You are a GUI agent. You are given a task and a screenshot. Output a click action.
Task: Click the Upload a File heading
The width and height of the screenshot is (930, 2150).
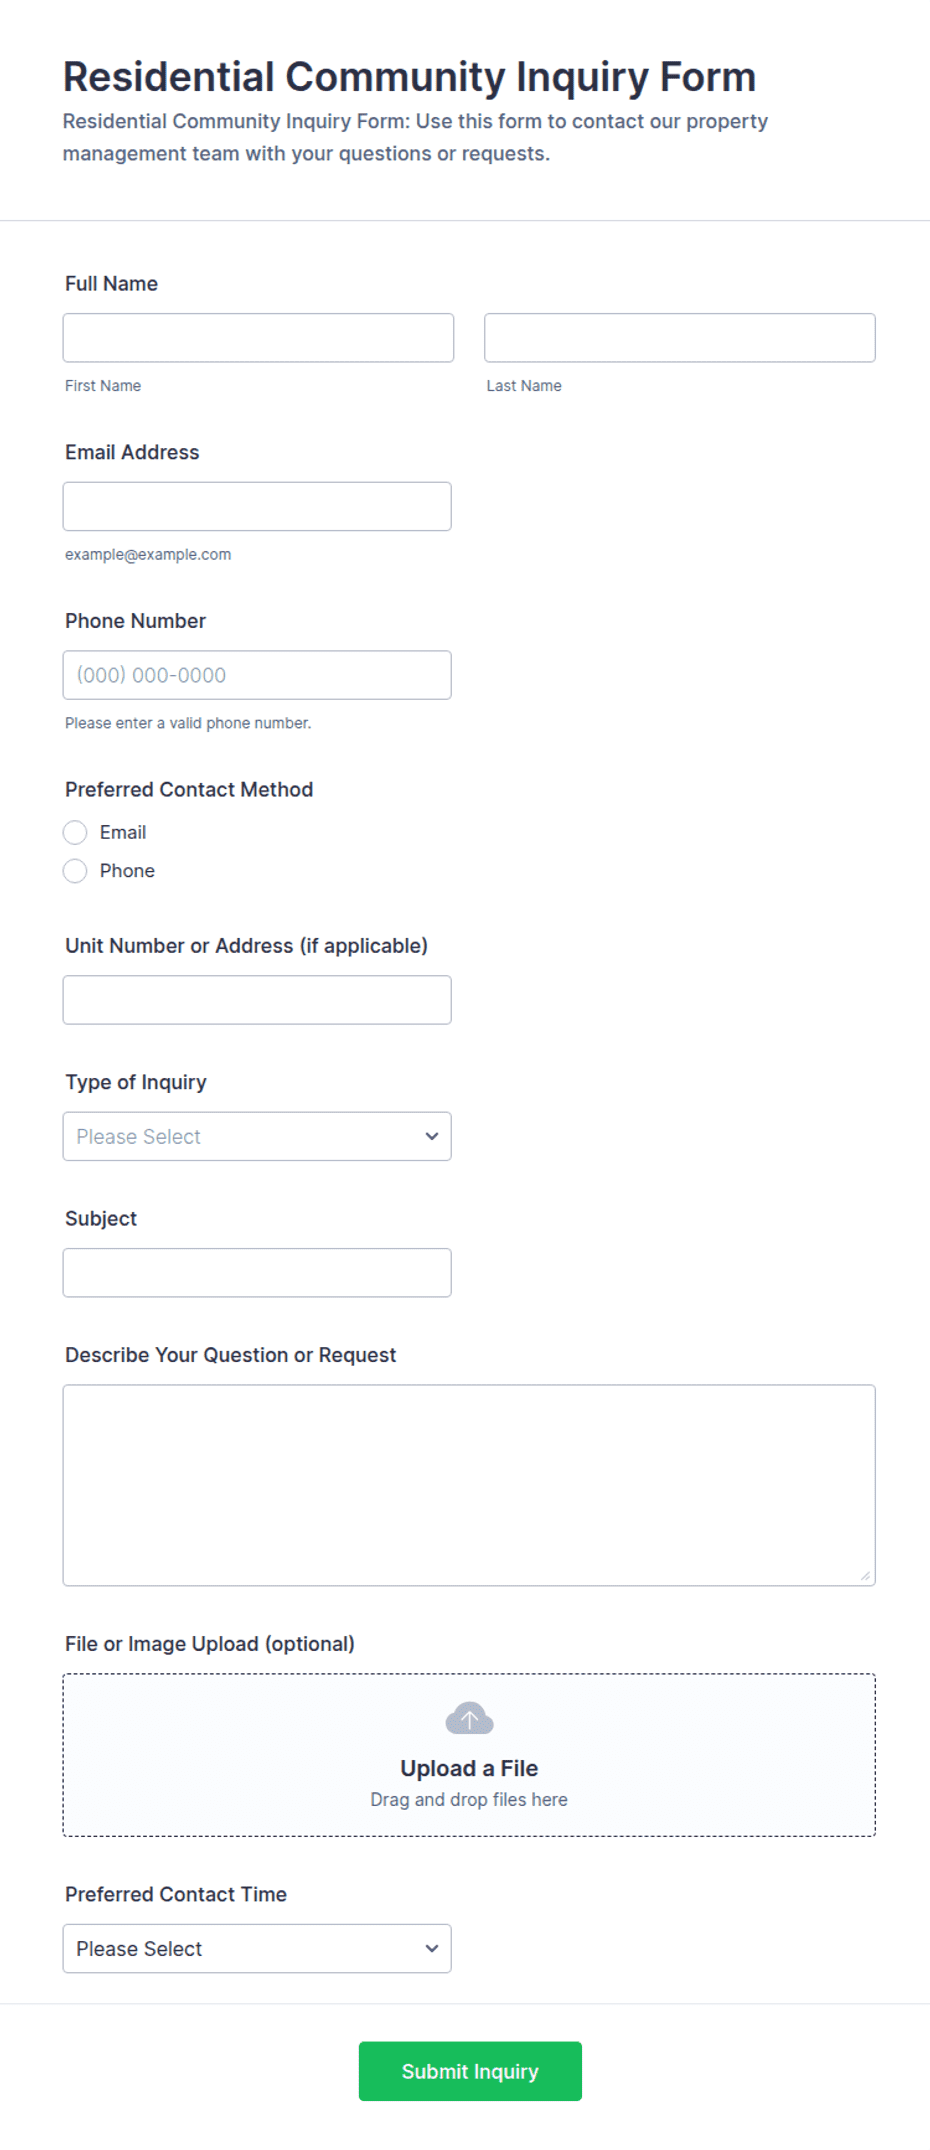pos(469,1768)
